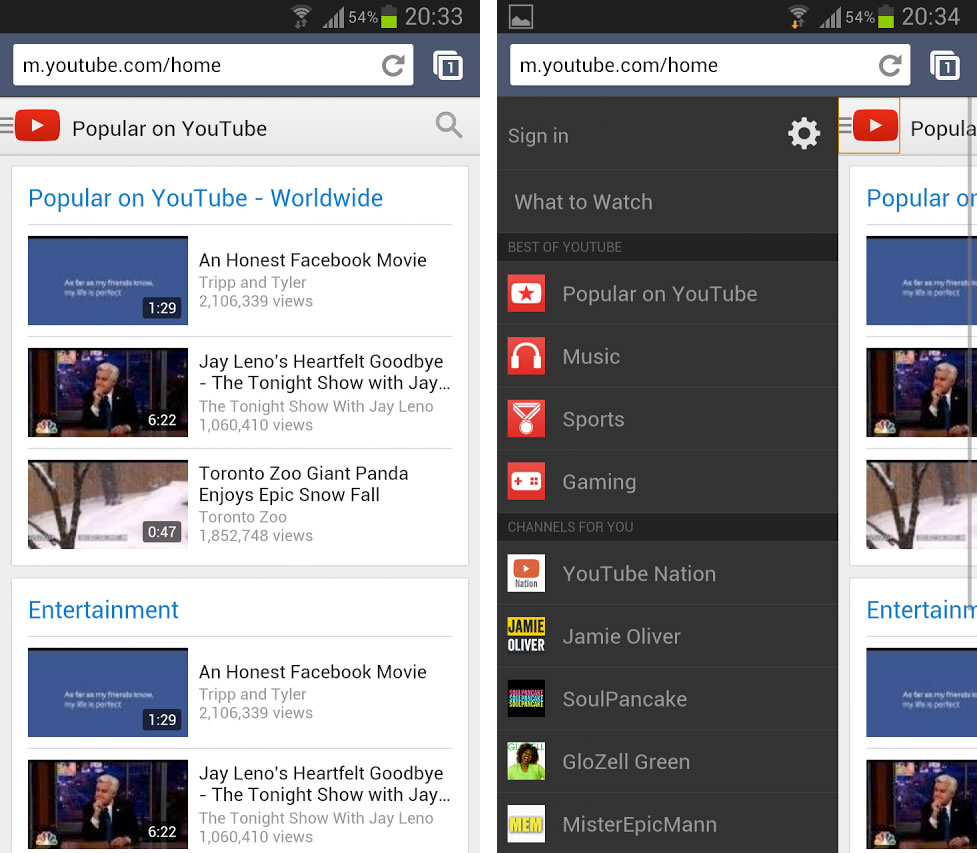Reload page icon in left screen address bar
Screen dimensions: 977x853
click(x=393, y=65)
